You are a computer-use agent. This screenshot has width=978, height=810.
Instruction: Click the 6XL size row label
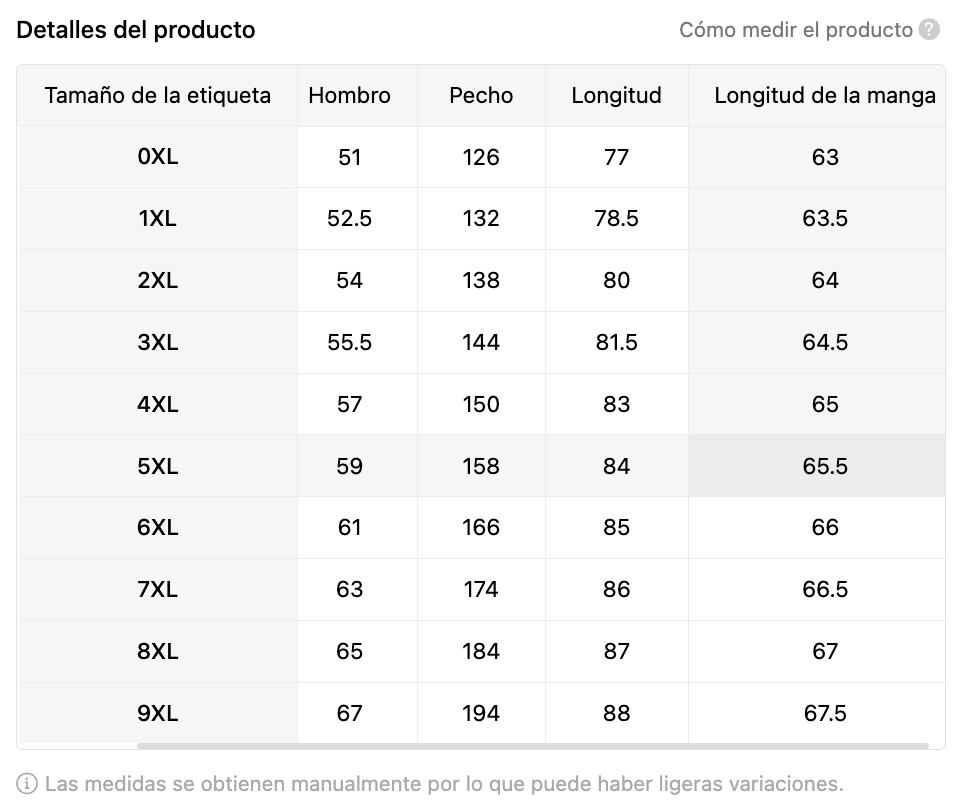tap(158, 528)
